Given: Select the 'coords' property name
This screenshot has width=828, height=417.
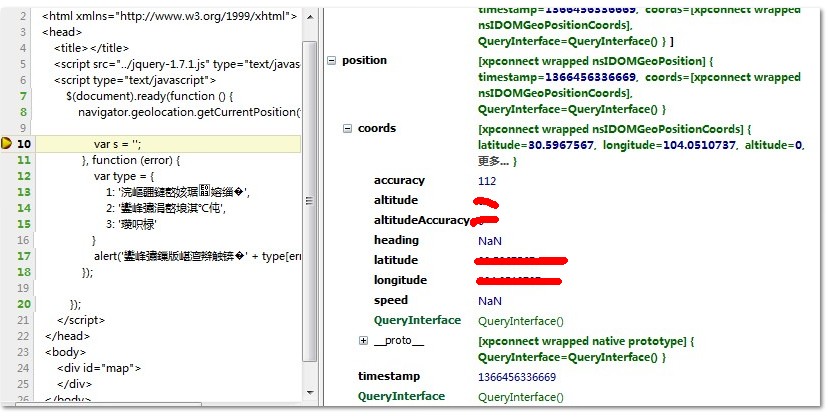Looking at the screenshot, I should 377,128.
